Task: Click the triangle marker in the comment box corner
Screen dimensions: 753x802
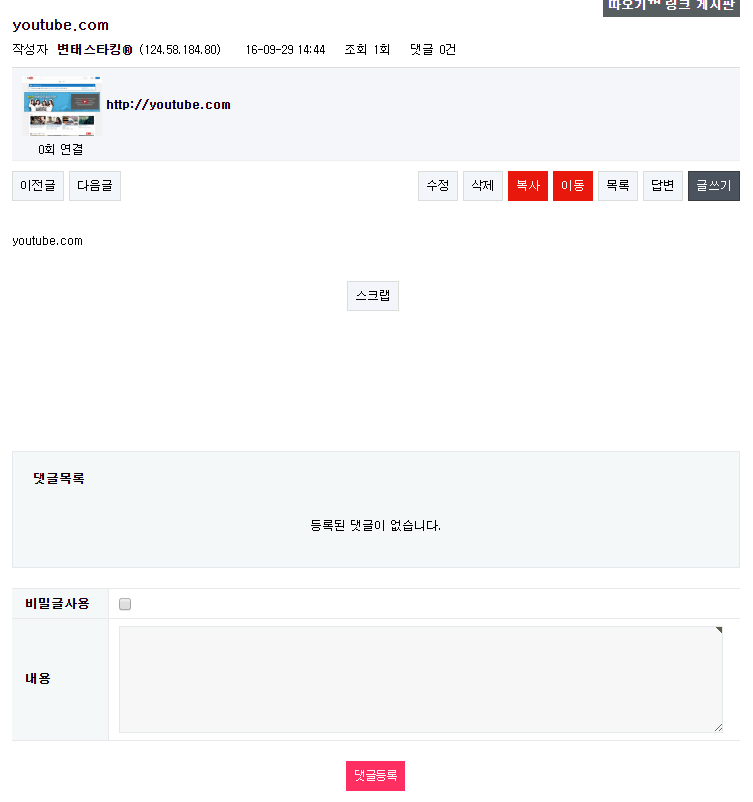Action: [x=719, y=630]
